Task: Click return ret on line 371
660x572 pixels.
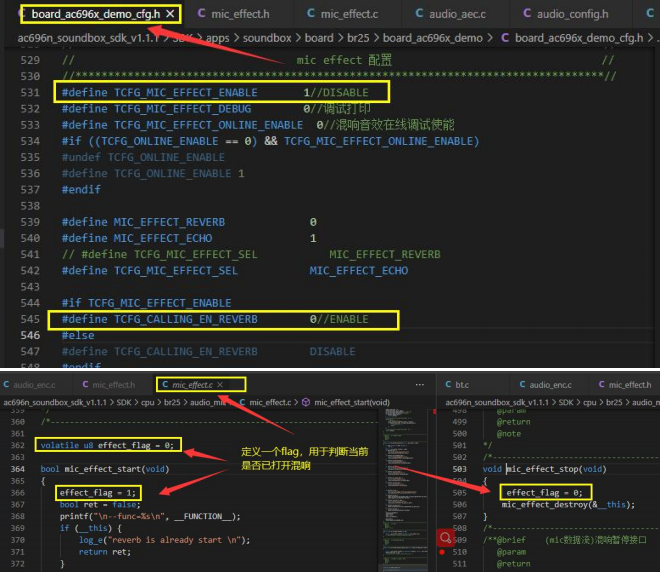Action: point(105,552)
